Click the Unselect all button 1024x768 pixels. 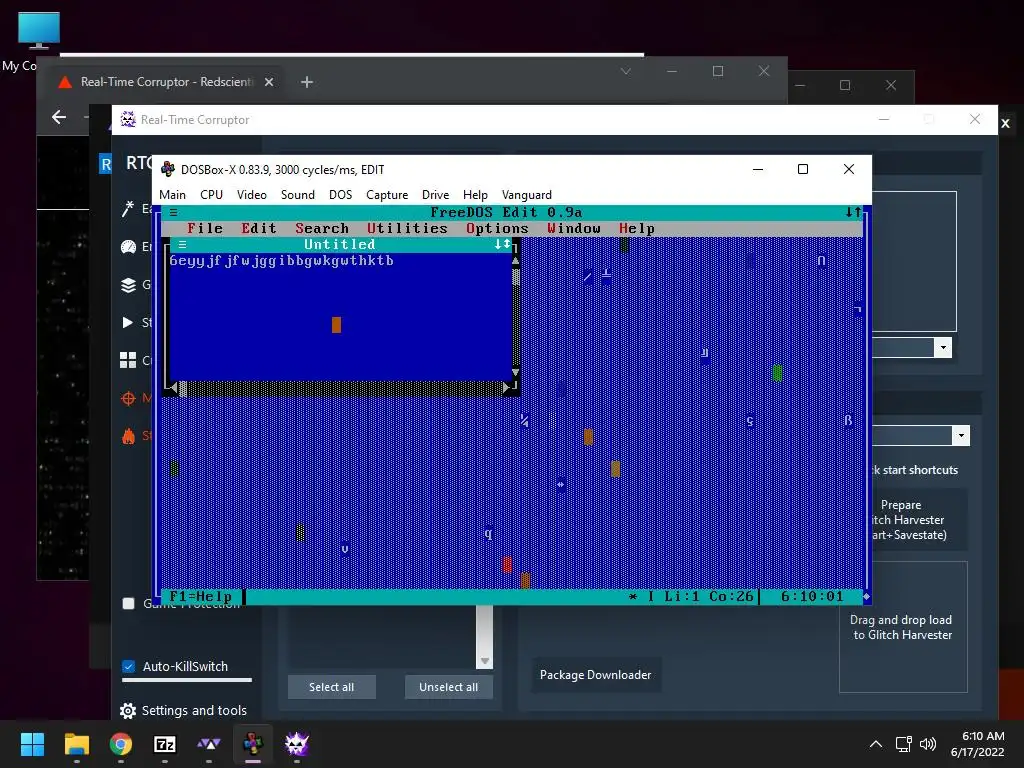pyautogui.click(x=449, y=687)
